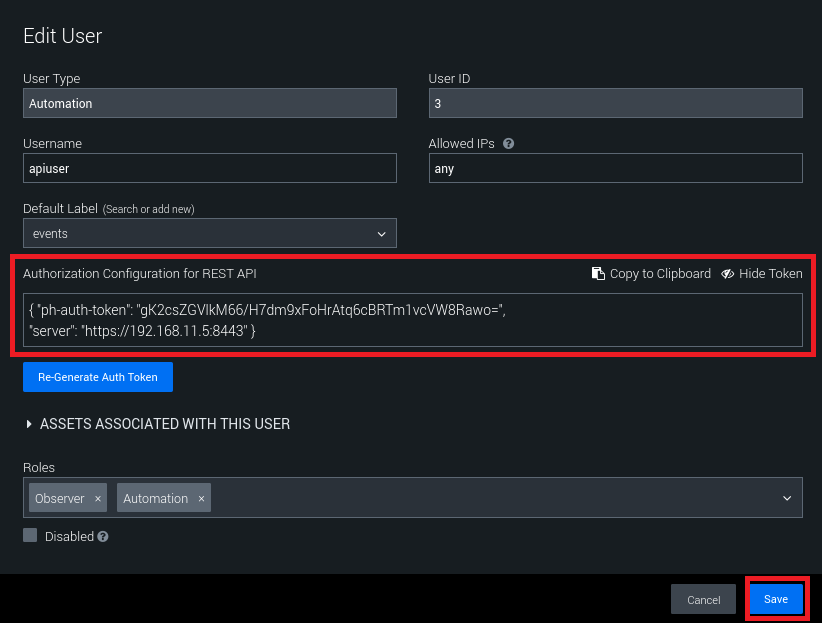This screenshot has width=822, height=623.
Task: Click Re-Generate Auth Token button
Action: coord(98,377)
